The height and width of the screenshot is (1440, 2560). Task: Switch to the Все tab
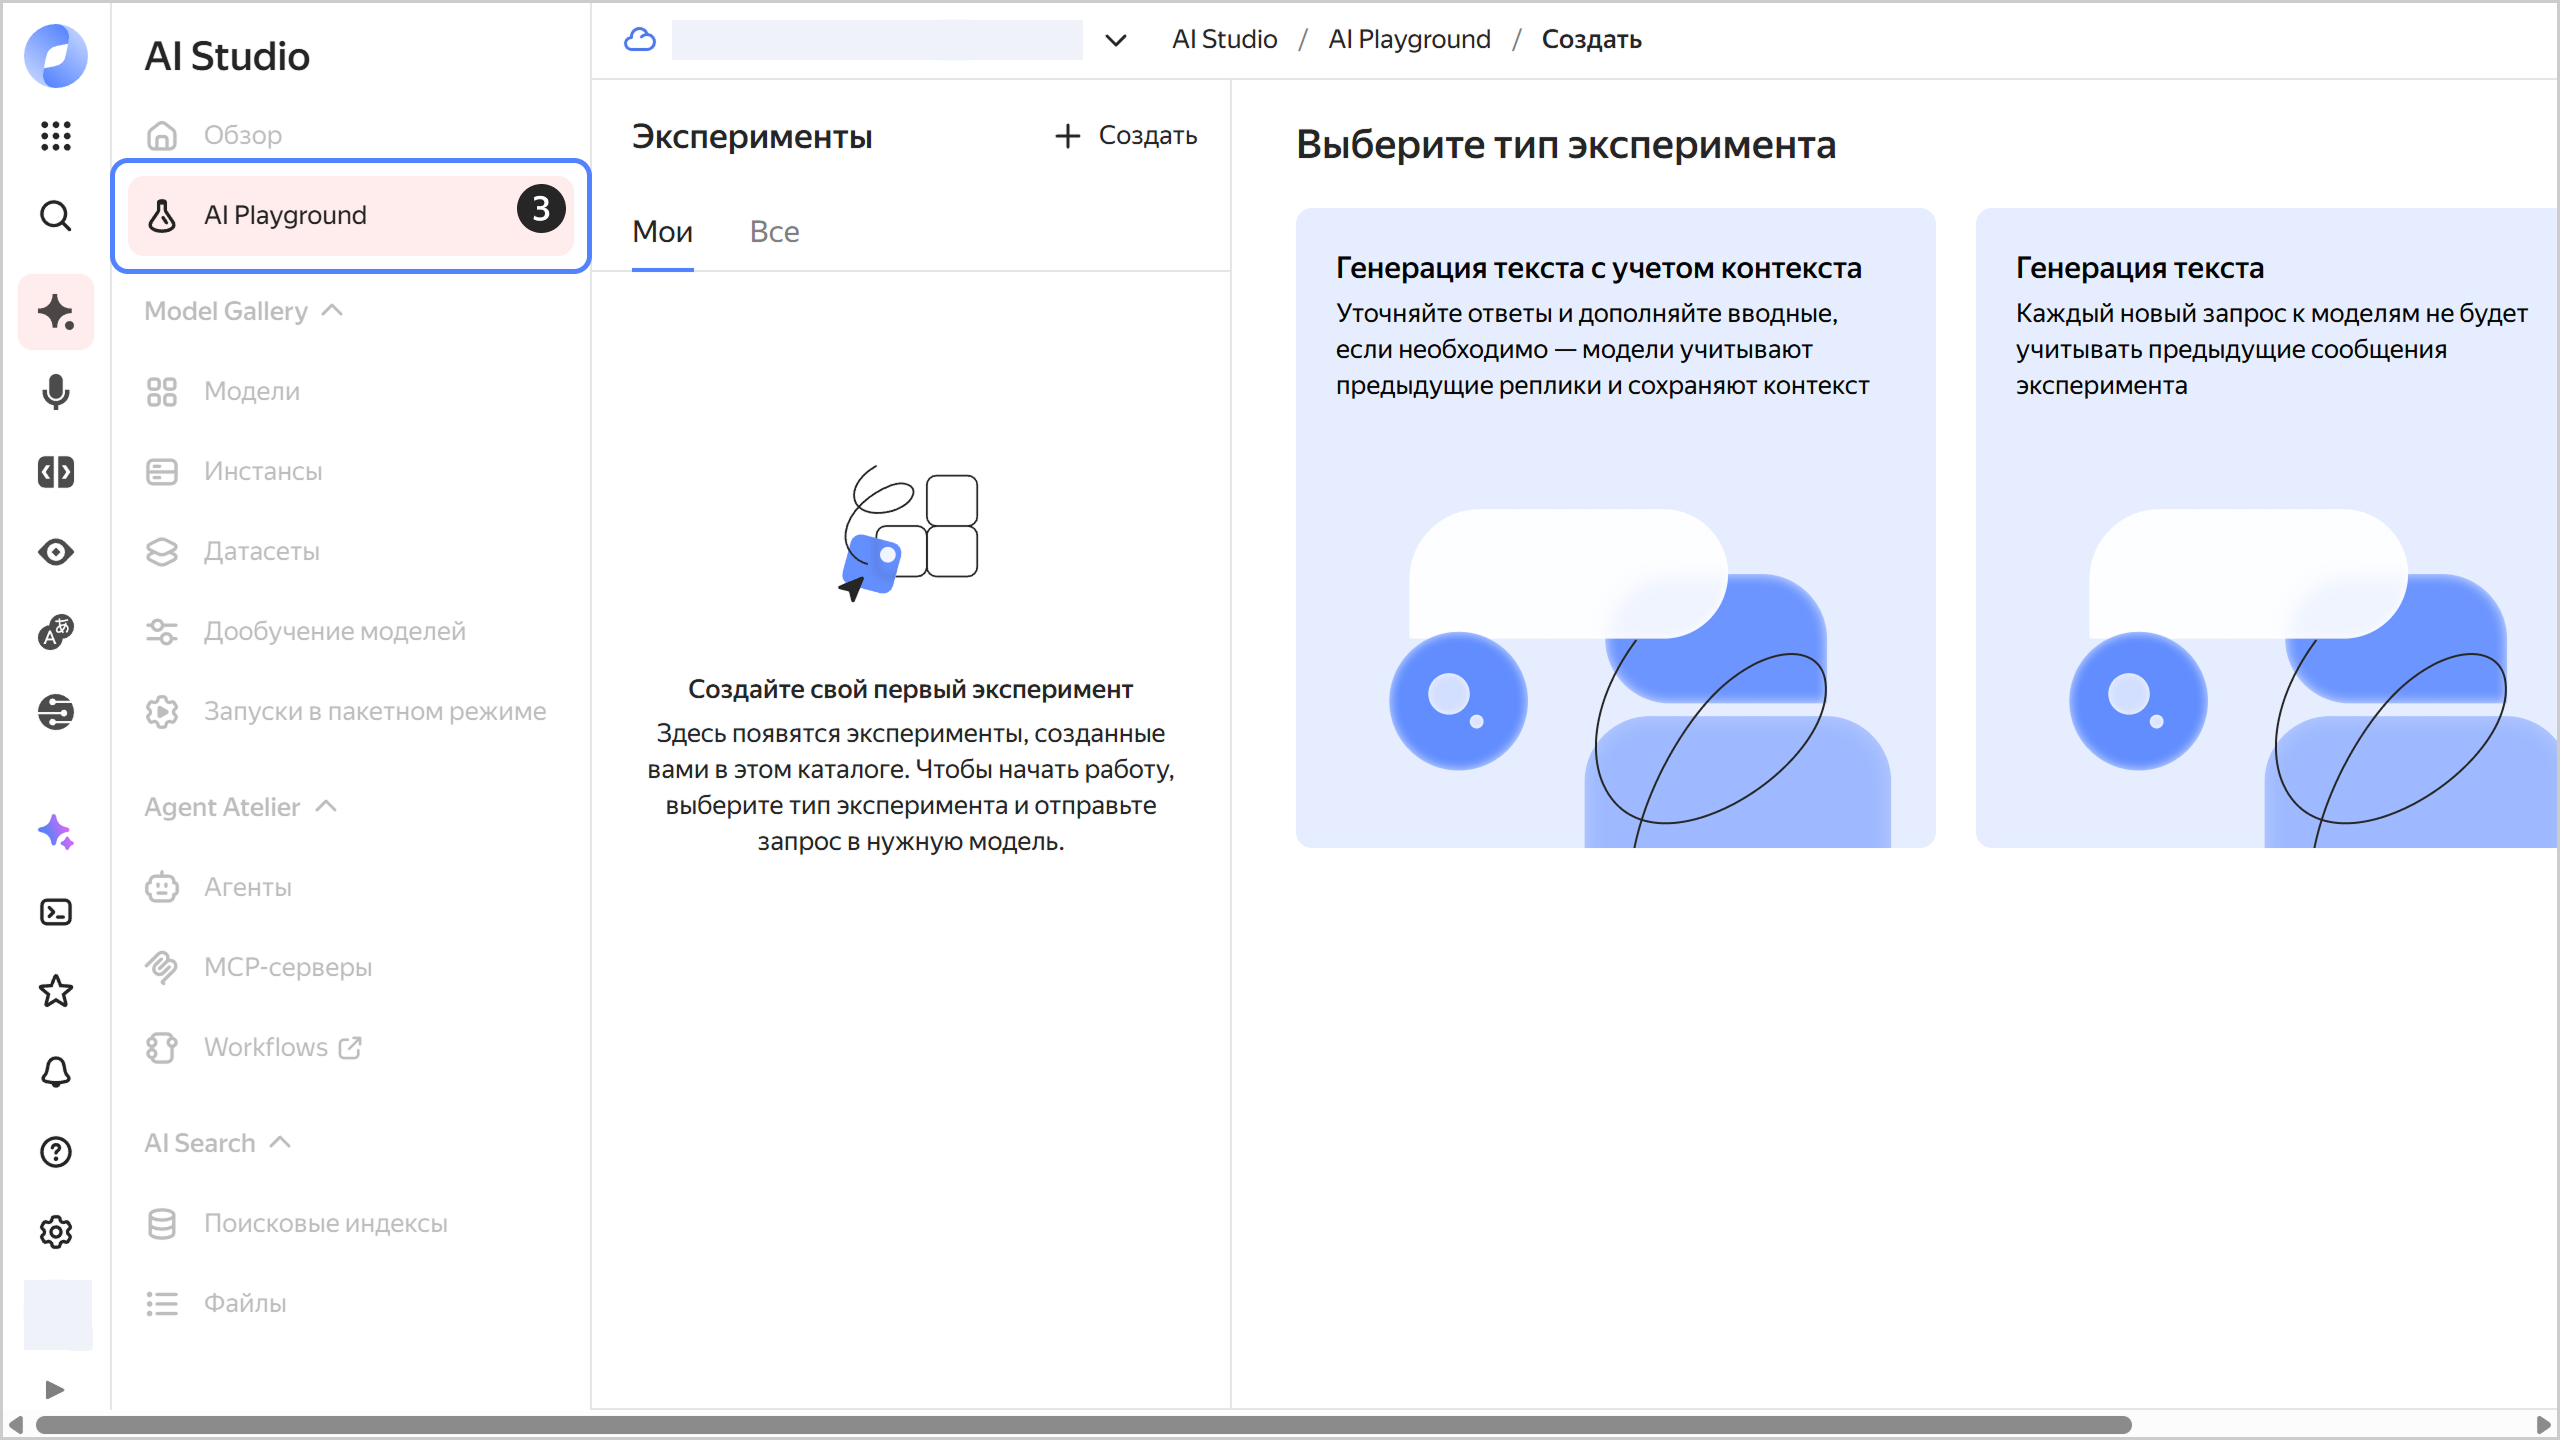coord(774,232)
